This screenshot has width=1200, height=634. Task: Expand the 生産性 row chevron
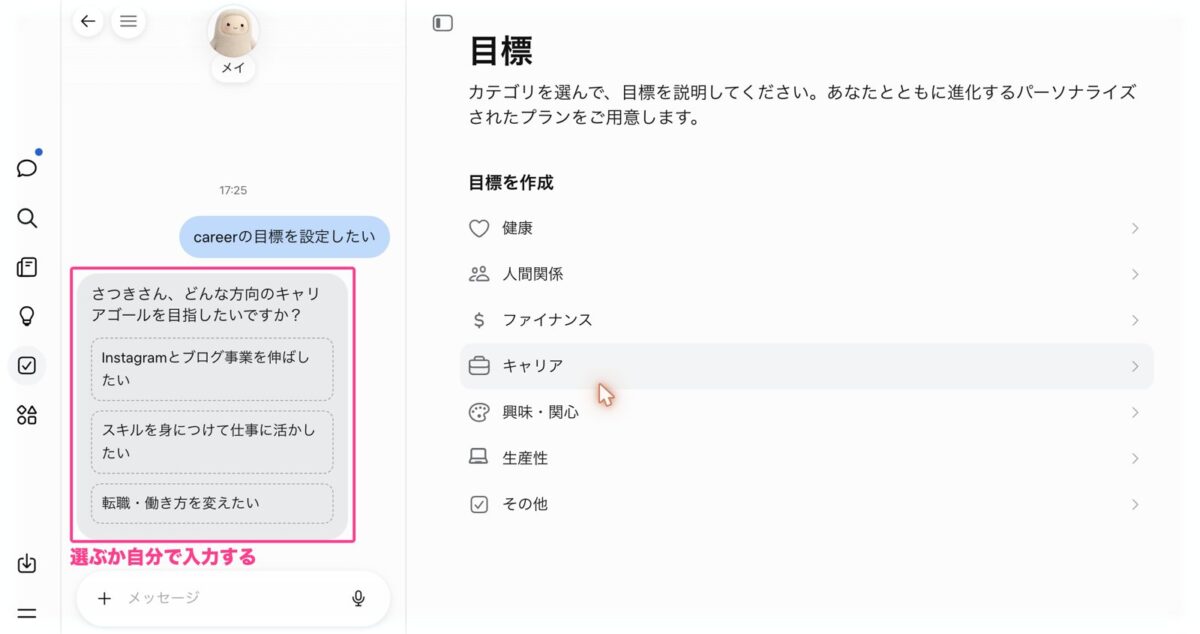1135,458
